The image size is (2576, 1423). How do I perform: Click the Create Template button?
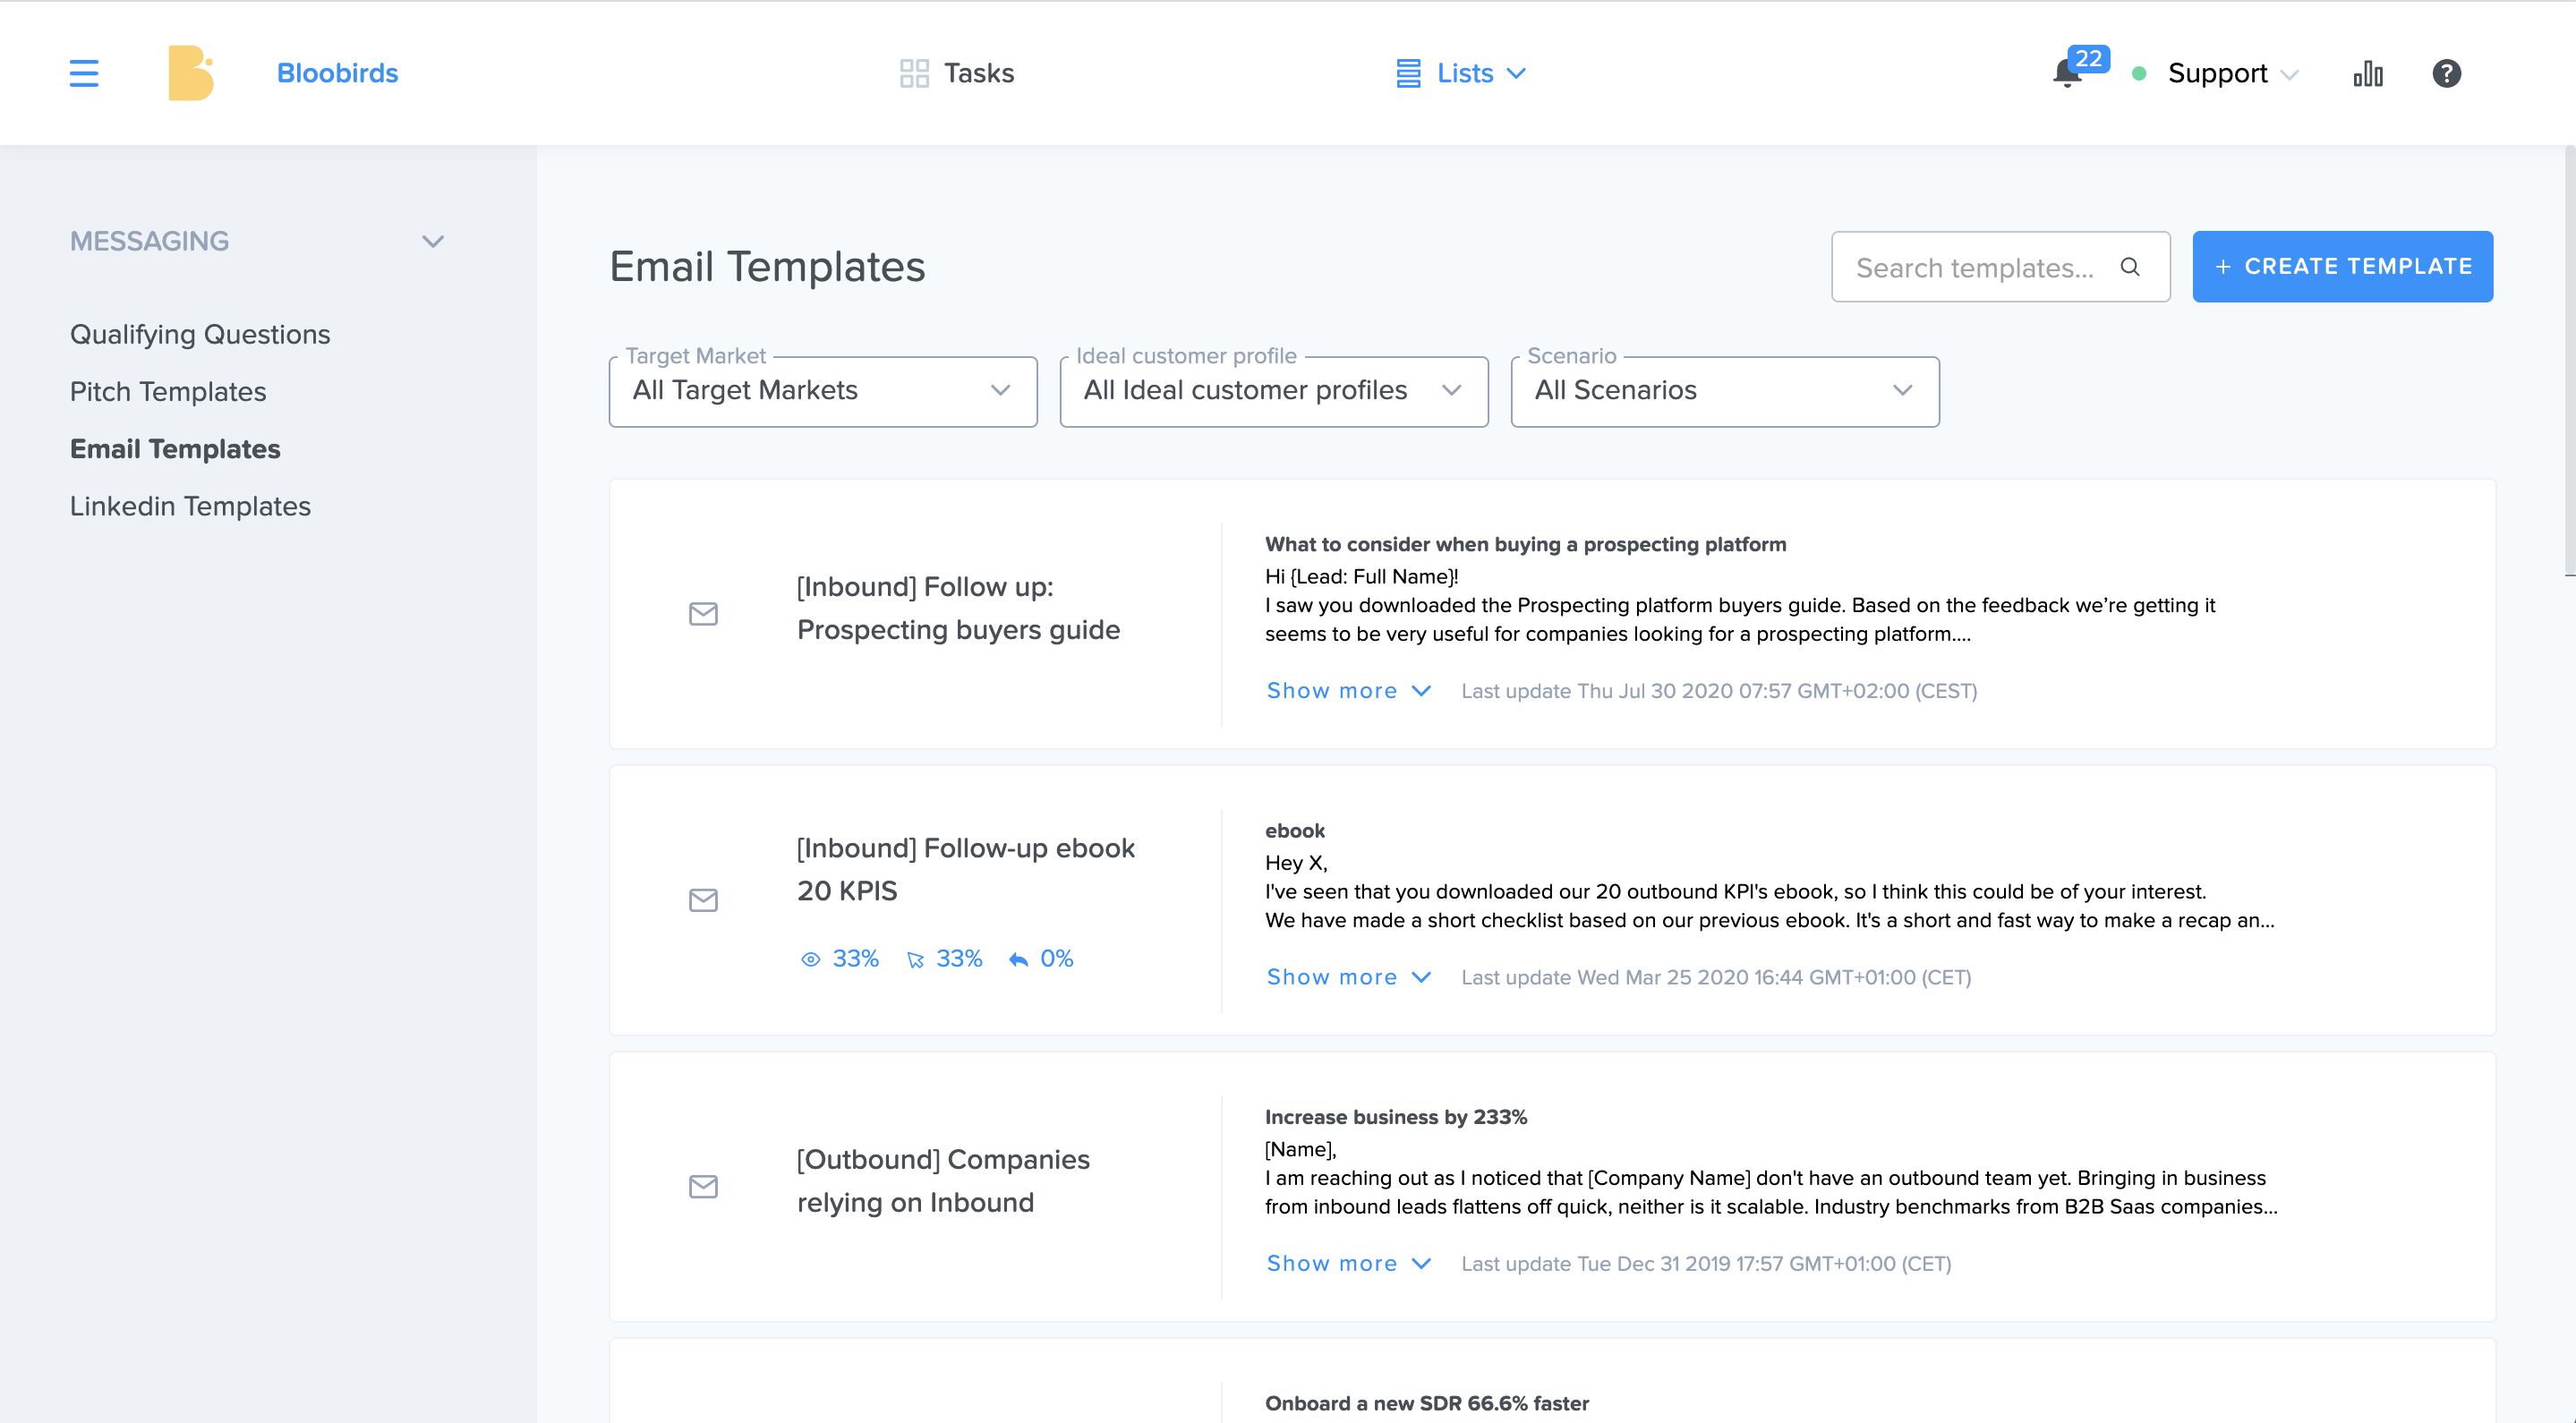2342,267
